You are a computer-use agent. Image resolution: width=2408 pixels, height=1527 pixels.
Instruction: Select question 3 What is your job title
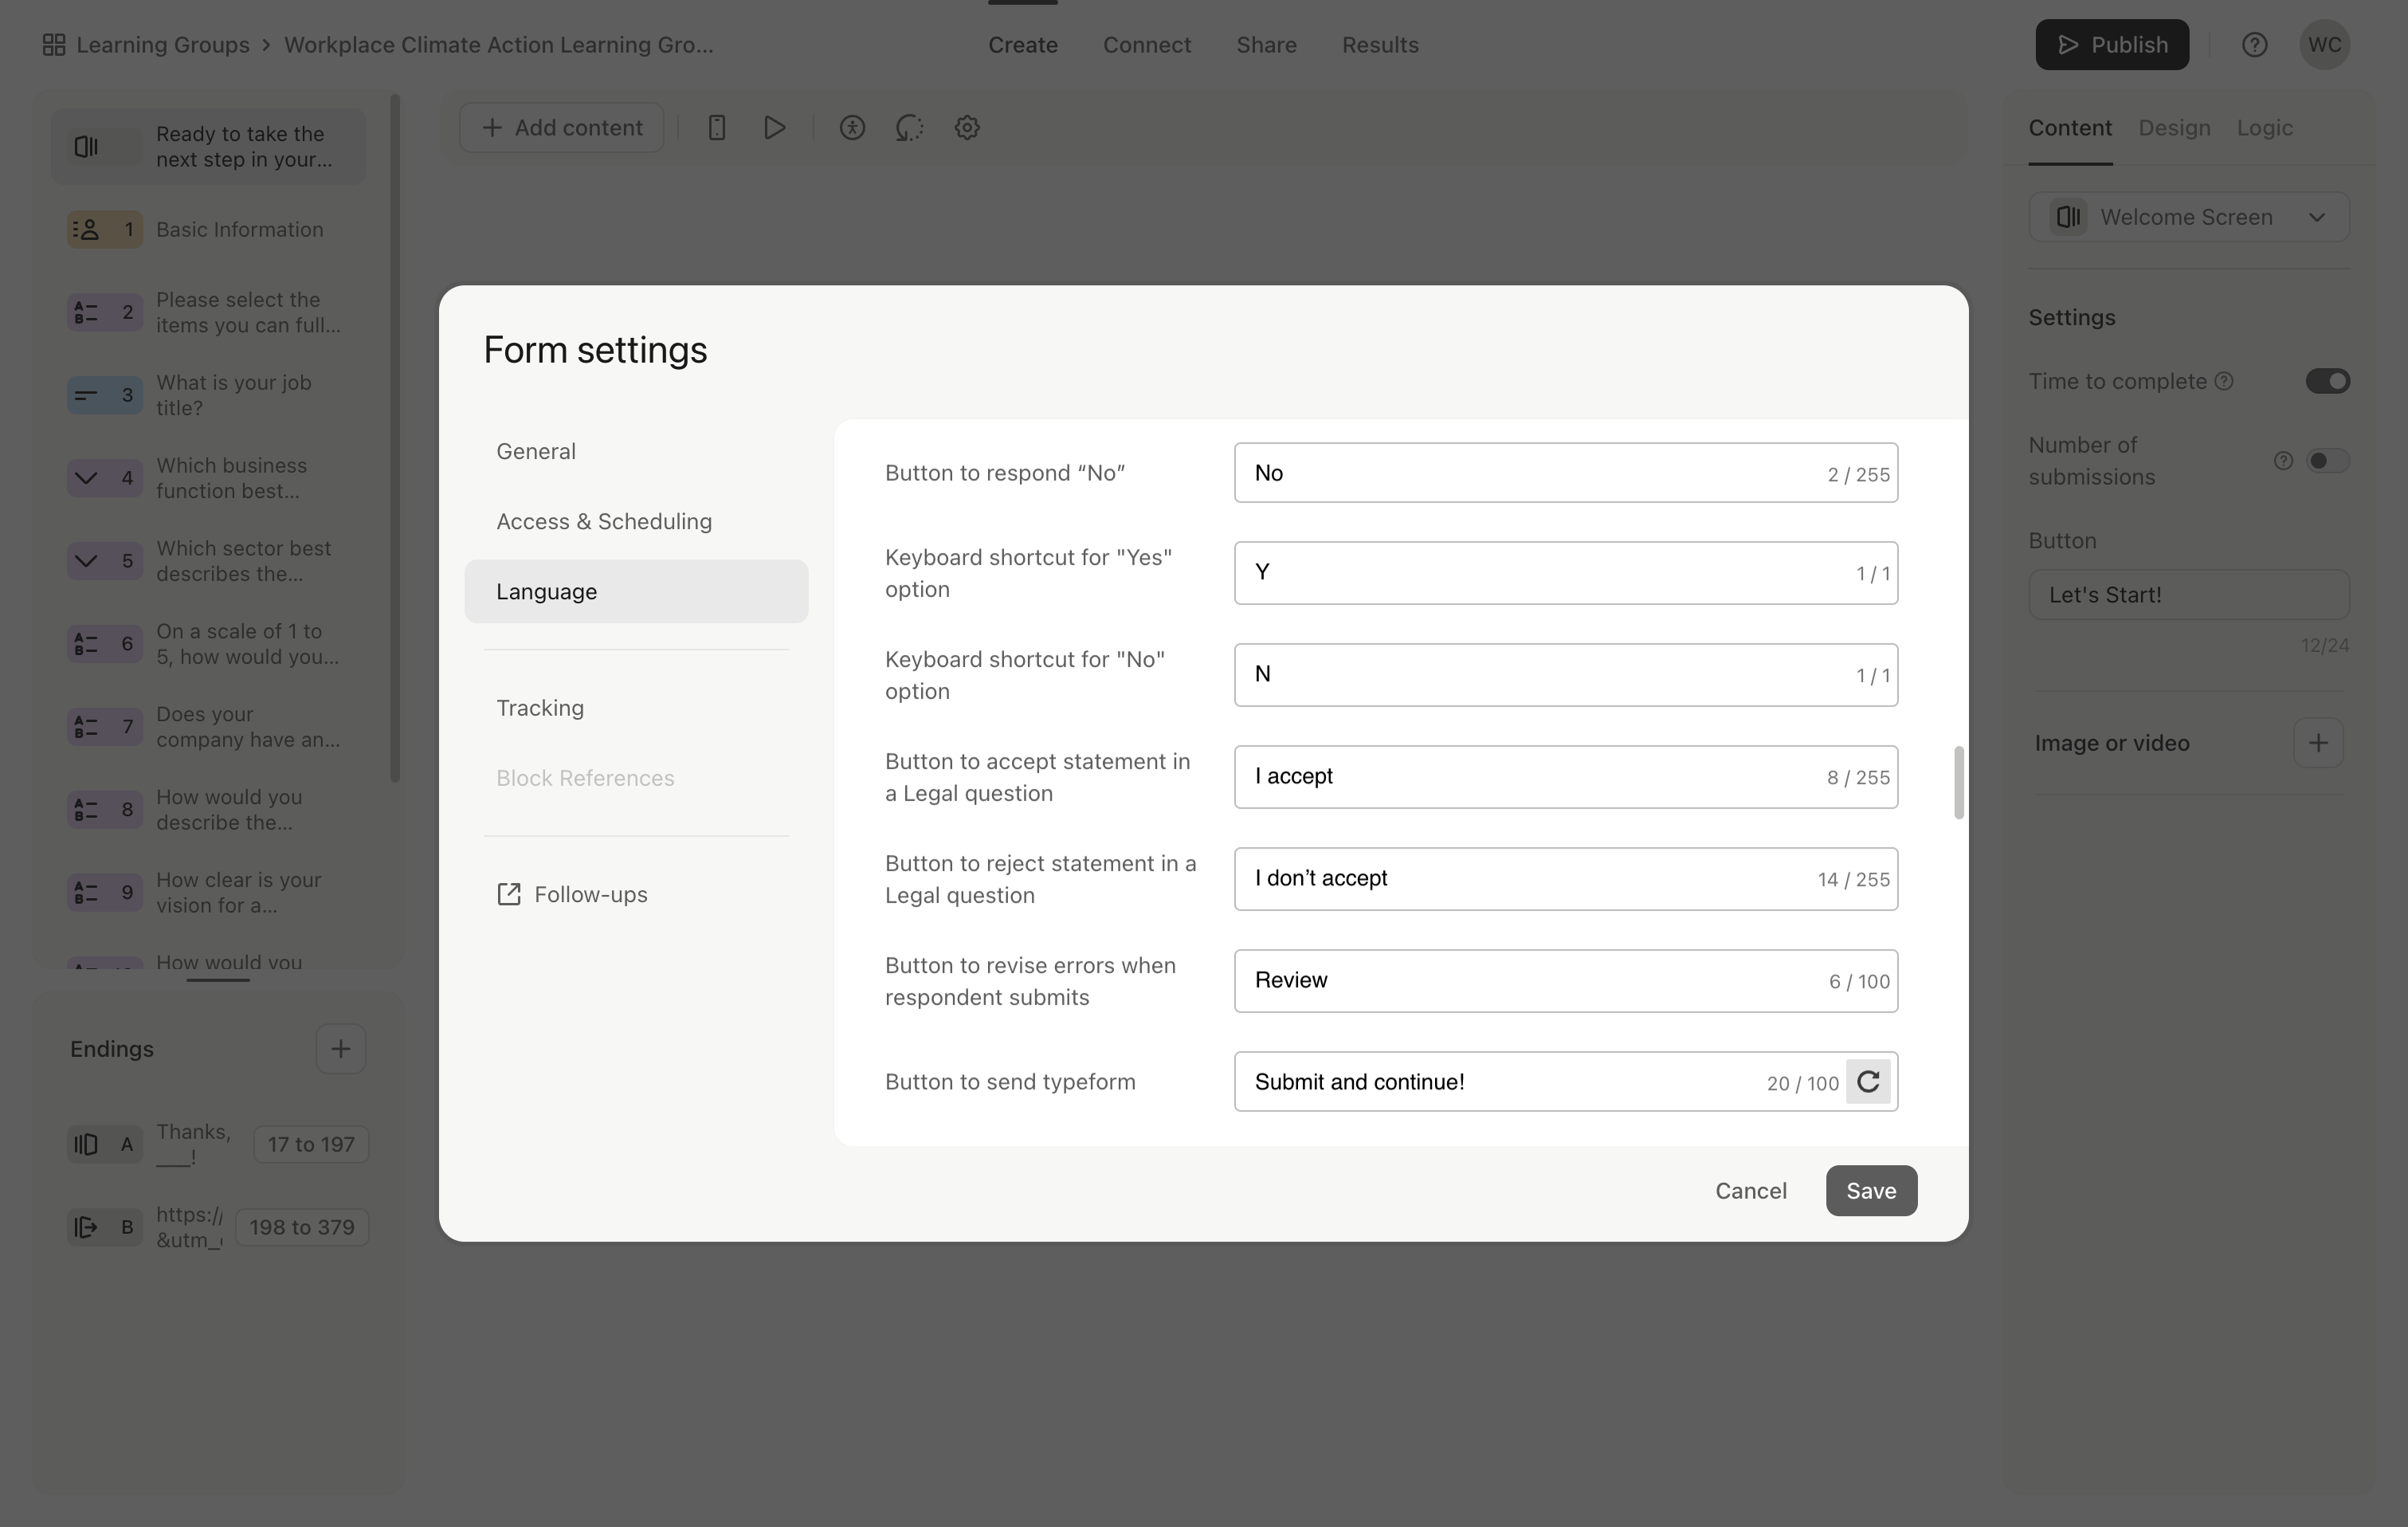tap(209, 396)
